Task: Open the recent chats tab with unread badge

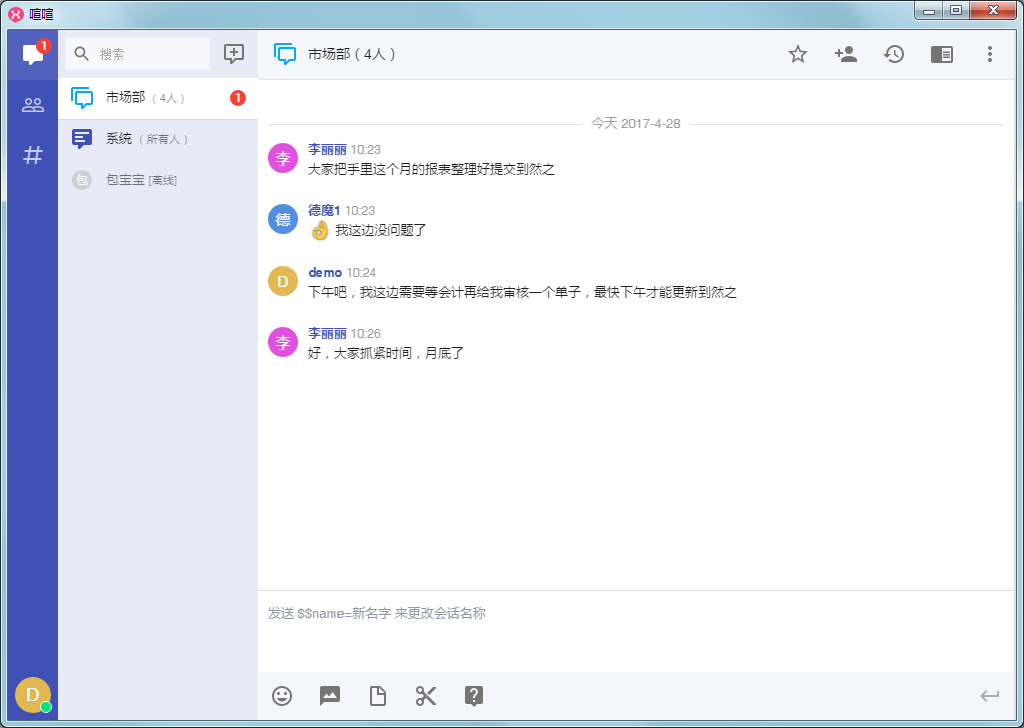Action: pyautogui.click(x=33, y=55)
